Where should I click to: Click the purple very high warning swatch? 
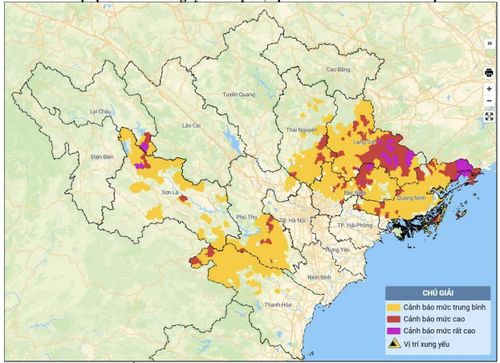click(x=393, y=331)
